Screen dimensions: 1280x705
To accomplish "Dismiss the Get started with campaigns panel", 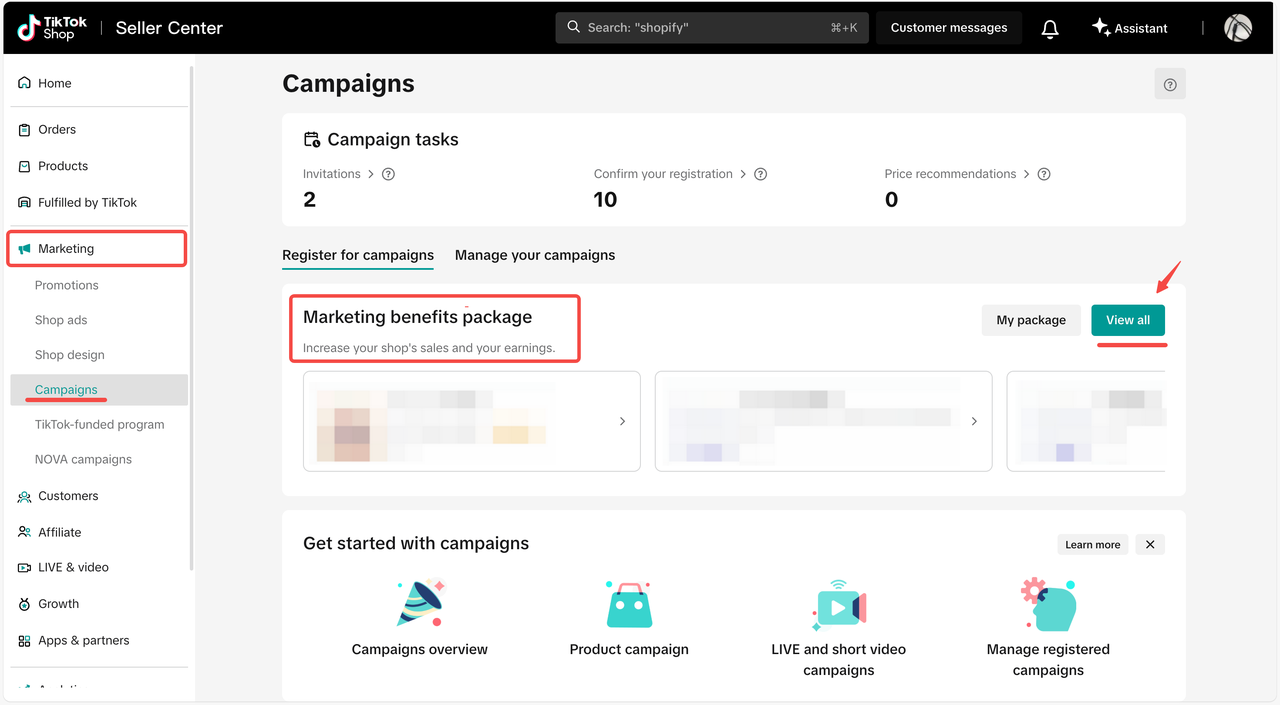I will (1150, 545).
